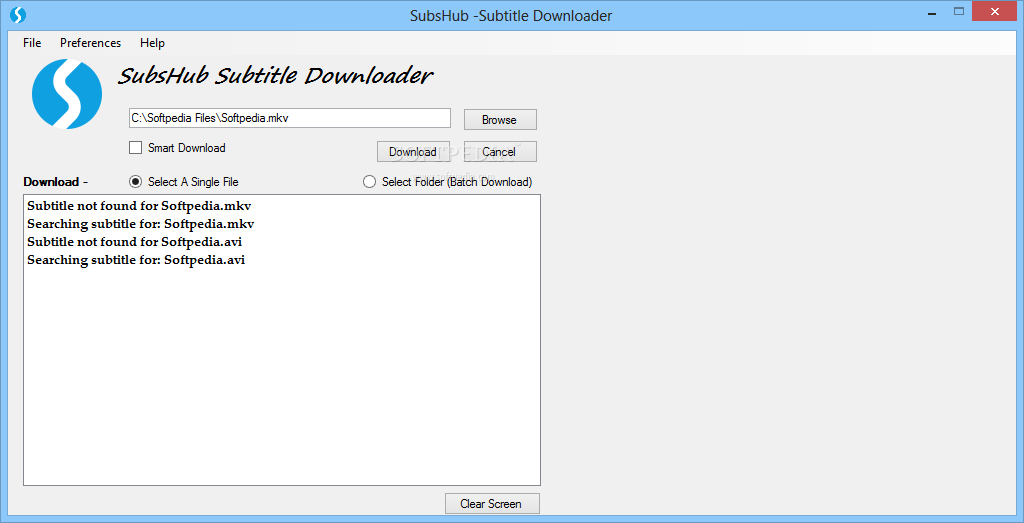1024x523 pixels.
Task: Close the SubsHub window
Action: pyautogui.click(x=995, y=11)
